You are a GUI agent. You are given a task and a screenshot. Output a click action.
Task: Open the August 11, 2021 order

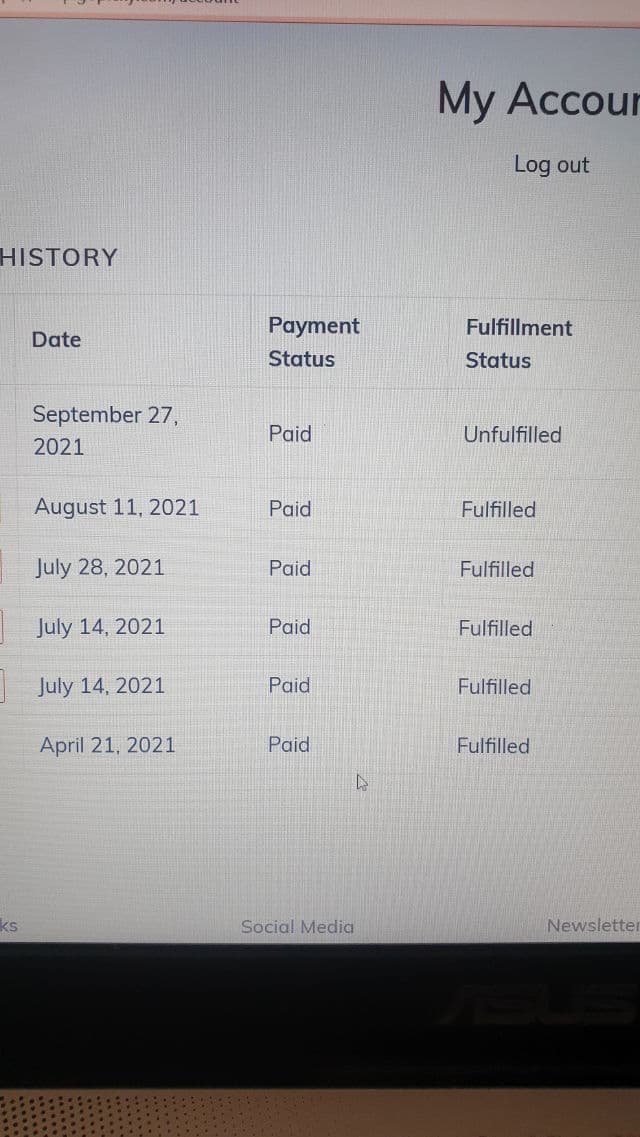tap(117, 507)
